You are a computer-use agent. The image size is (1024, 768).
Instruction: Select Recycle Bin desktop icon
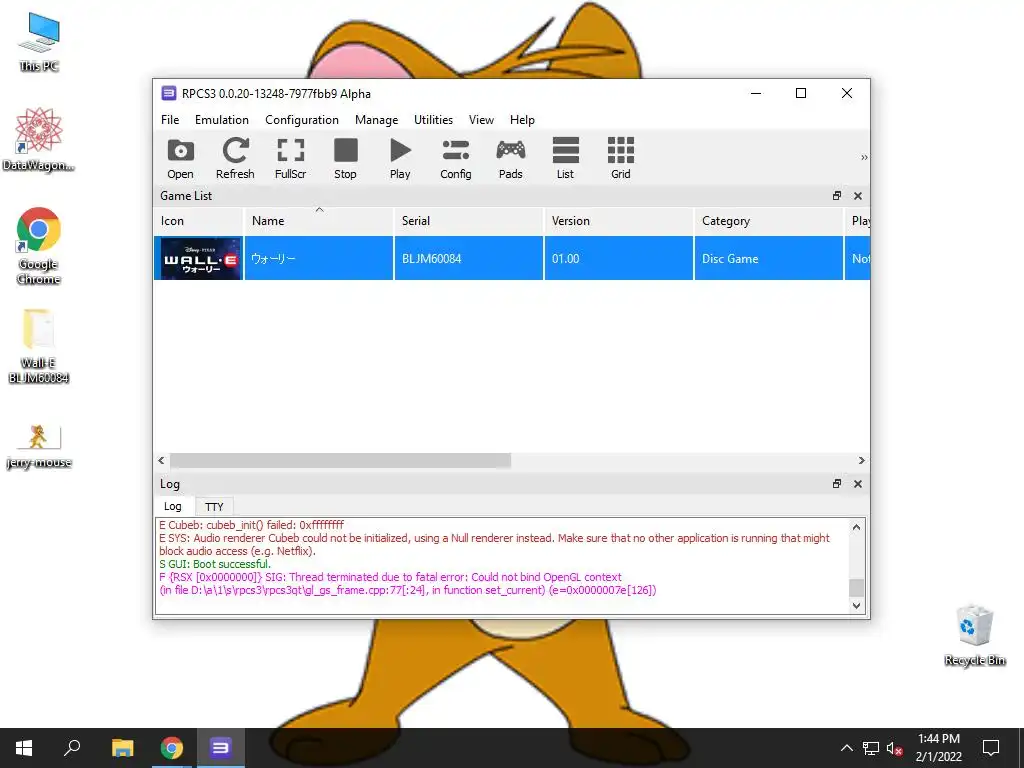974,635
